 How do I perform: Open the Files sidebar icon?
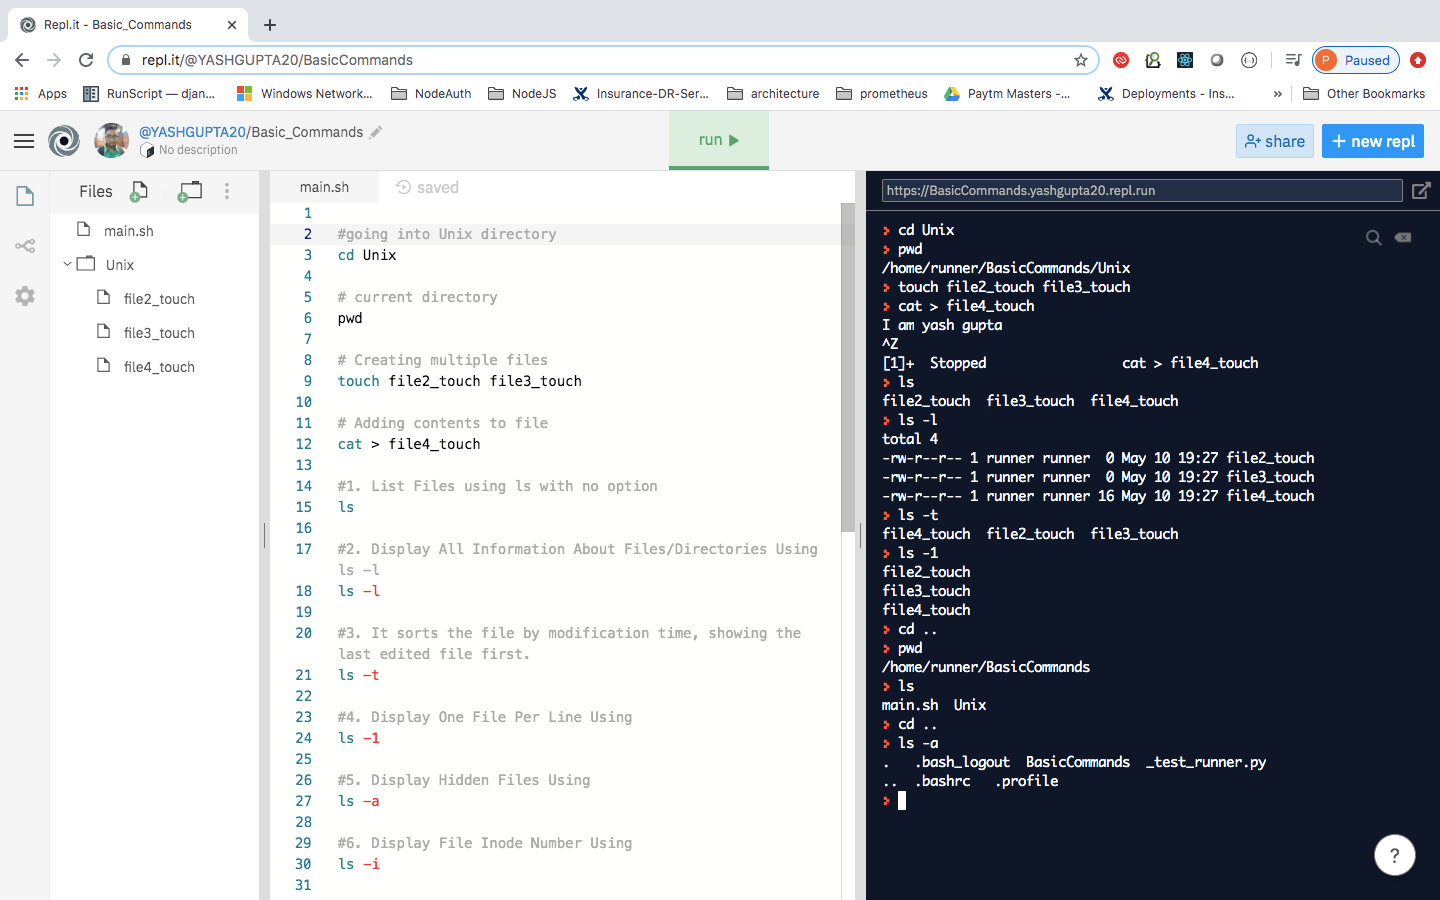[25, 196]
